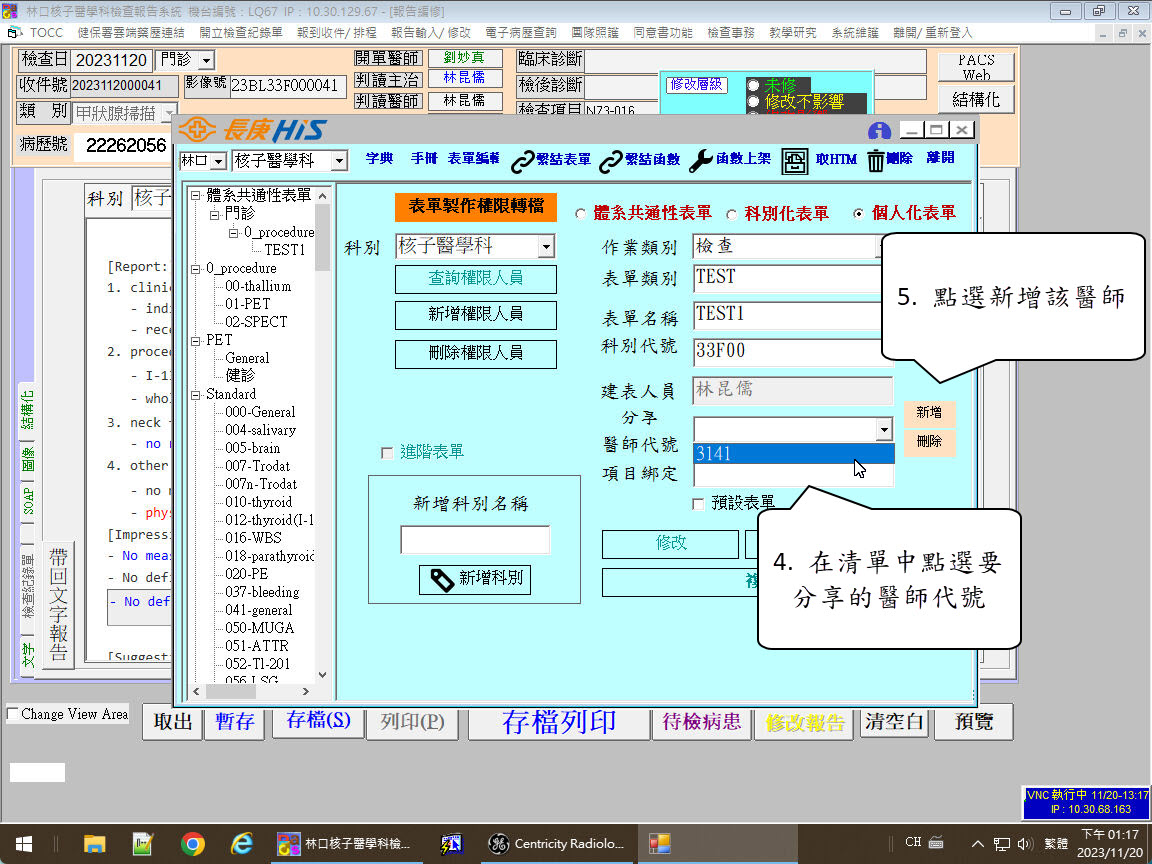This screenshot has height=864, width=1152.
Task: Open the 字典 menu item
Action: point(379,159)
